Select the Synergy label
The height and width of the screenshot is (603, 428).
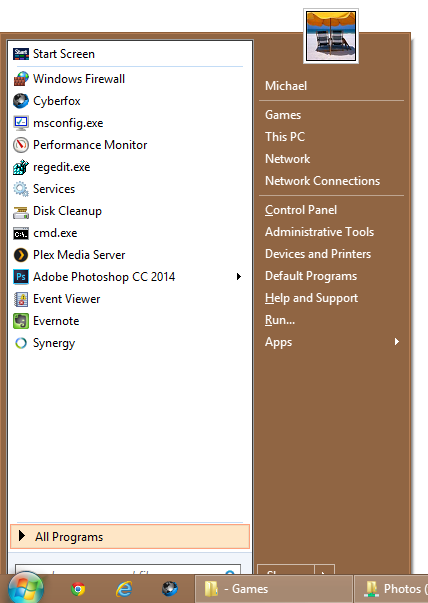click(x=54, y=343)
